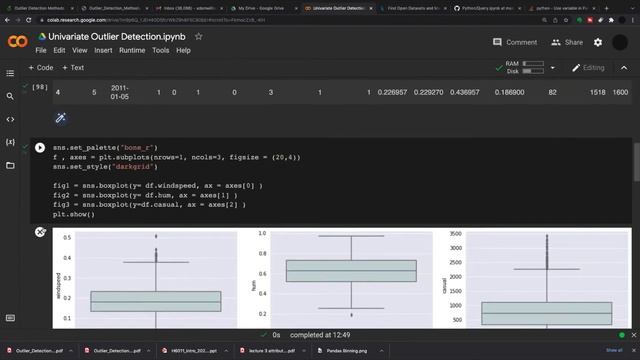Viewport: 640px width, 360px height.
Task: Expand options for Pandas Binning.png download
Action: click(x=381, y=351)
